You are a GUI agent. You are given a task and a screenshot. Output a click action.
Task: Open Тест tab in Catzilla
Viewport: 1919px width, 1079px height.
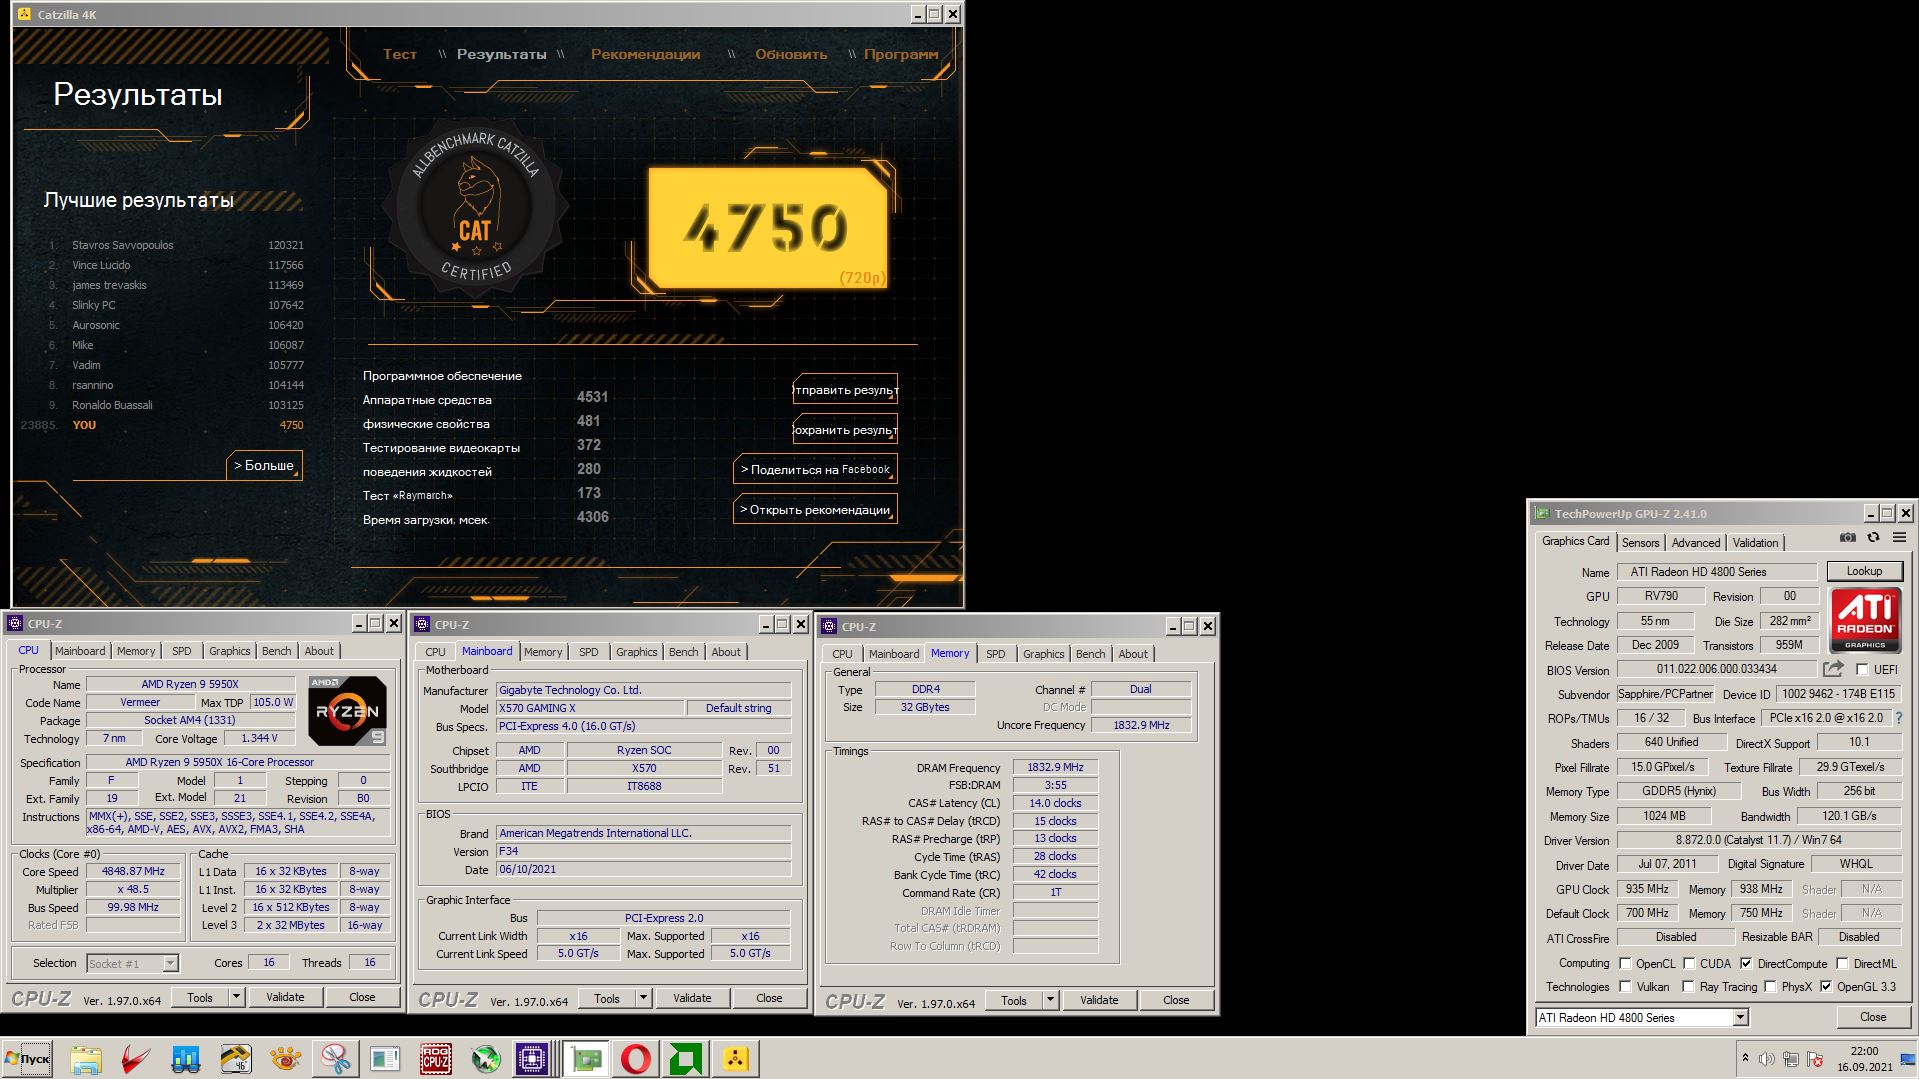(x=400, y=54)
